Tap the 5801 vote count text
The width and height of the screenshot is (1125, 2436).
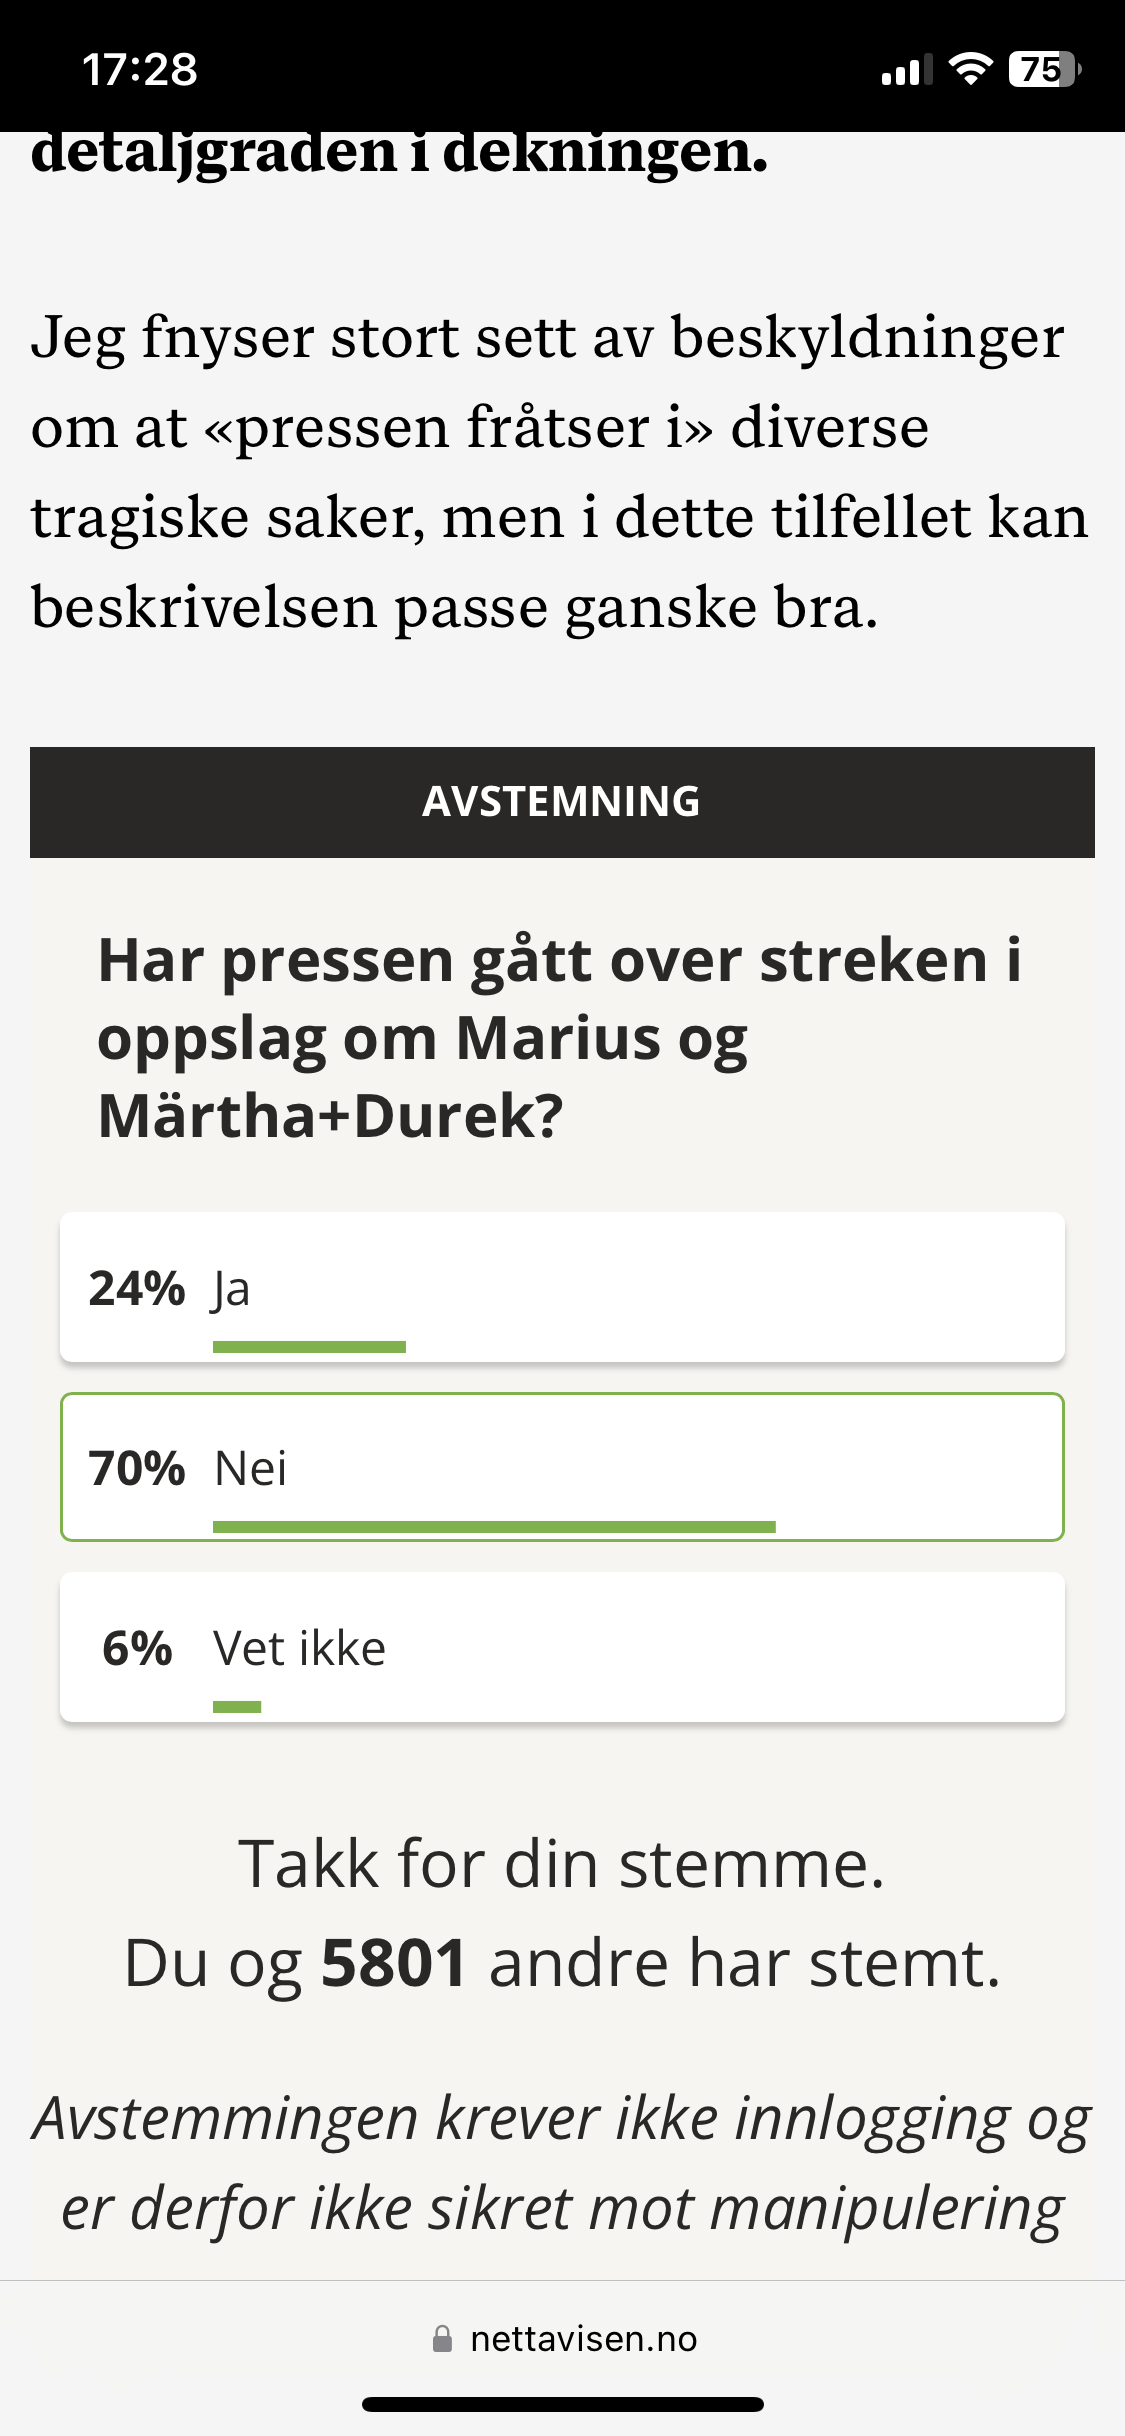coord(394,1962)
